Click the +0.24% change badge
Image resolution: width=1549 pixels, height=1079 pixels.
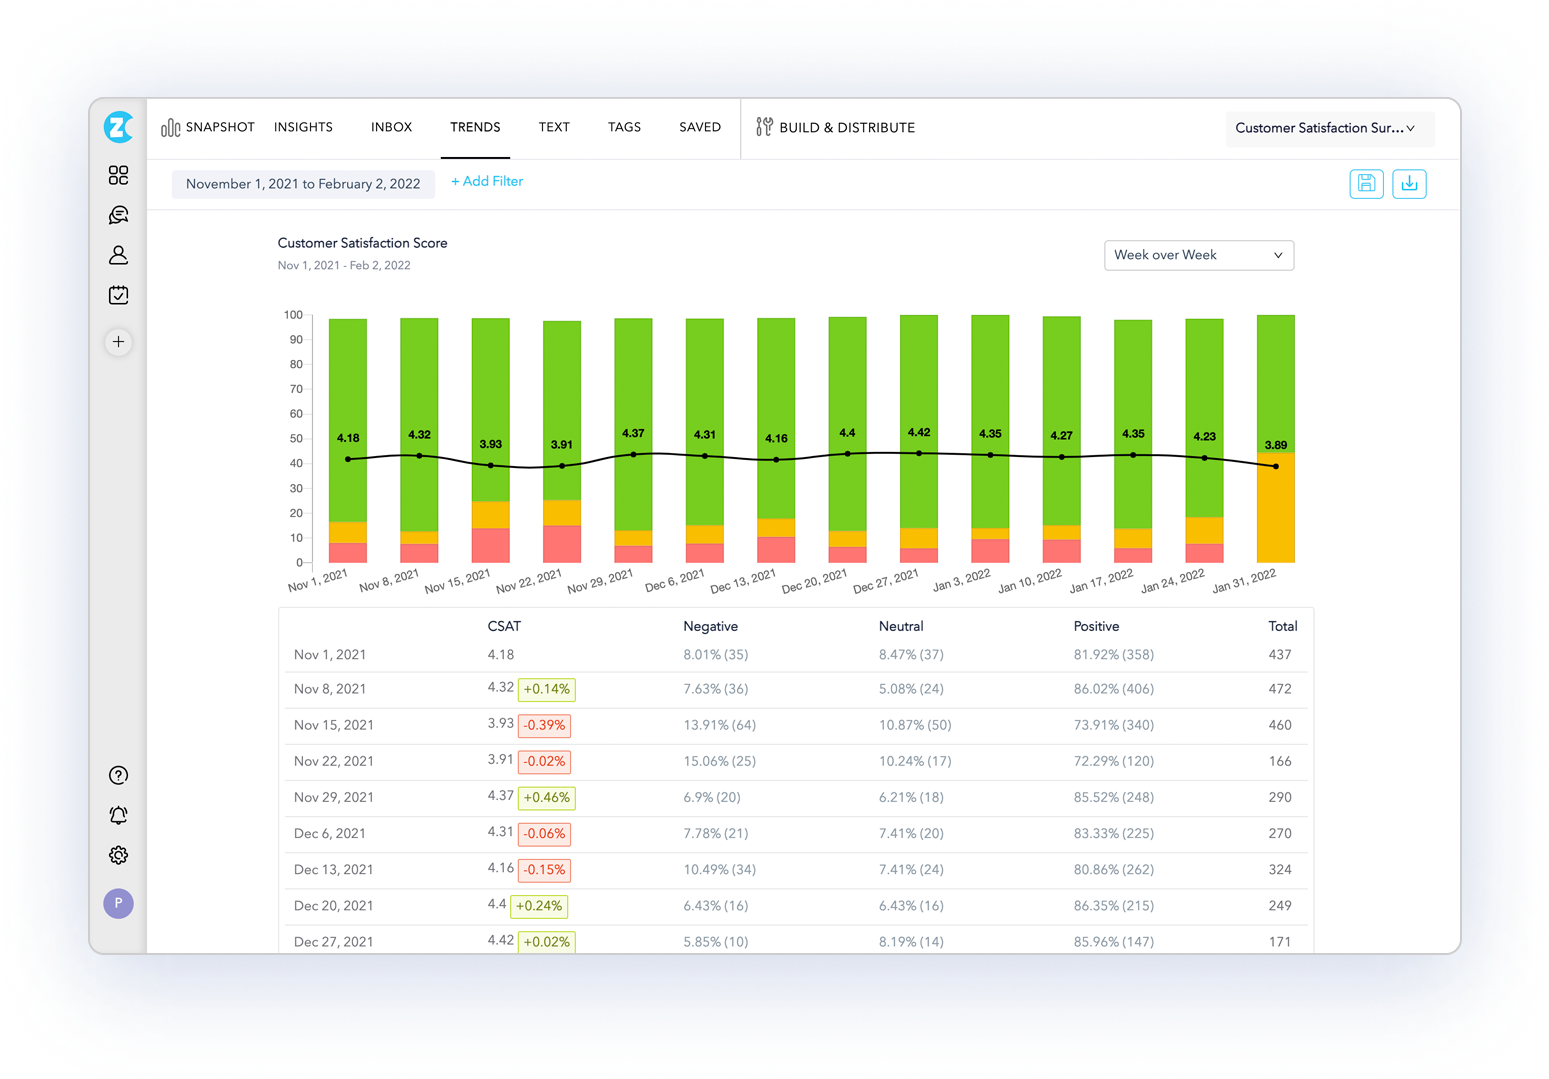(539, 905)
